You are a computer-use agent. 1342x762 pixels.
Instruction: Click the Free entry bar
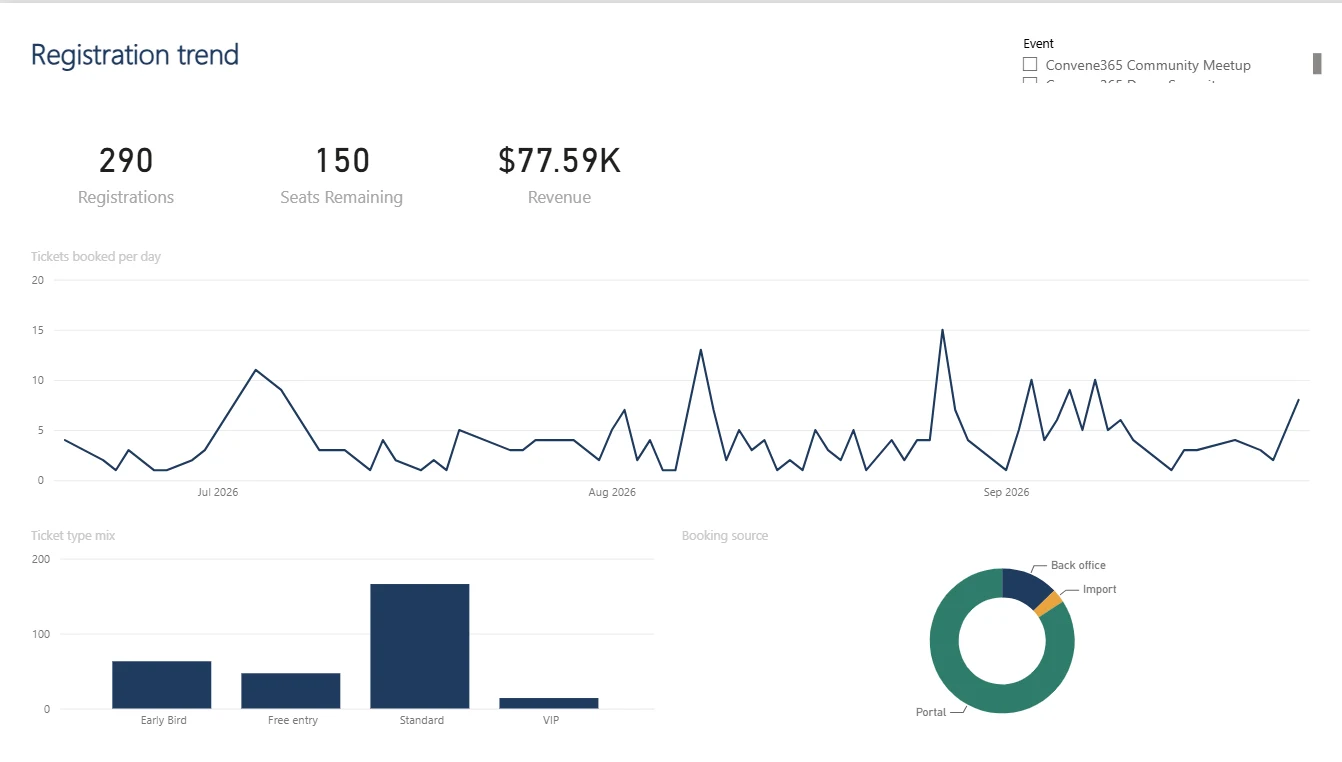[290, 691]
